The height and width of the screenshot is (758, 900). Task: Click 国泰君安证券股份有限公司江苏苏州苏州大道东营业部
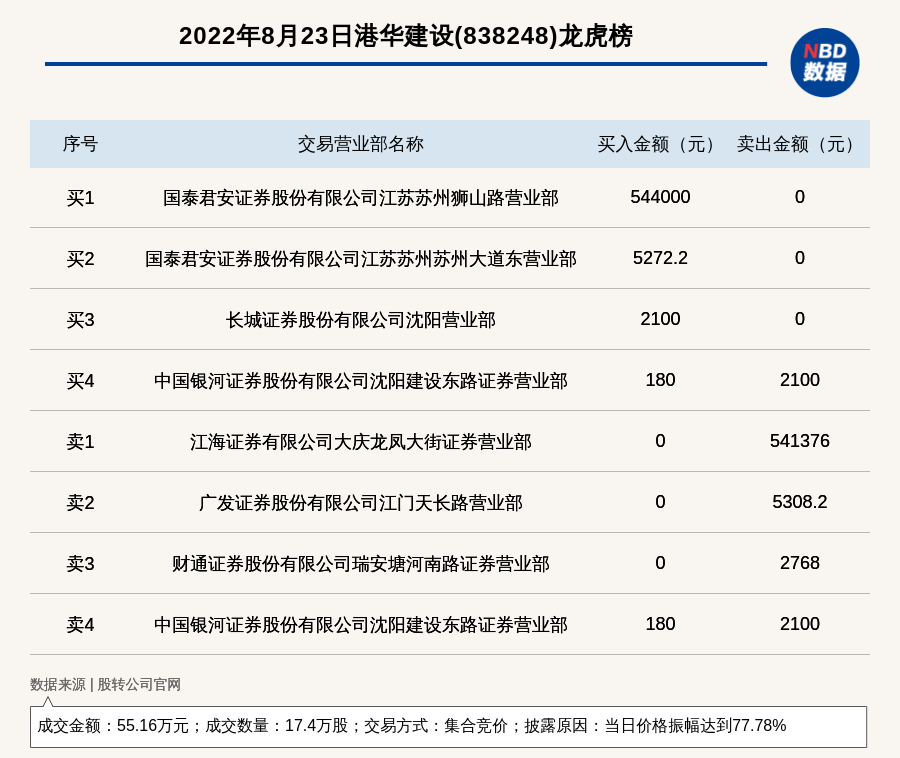click(x=360, y=259)
